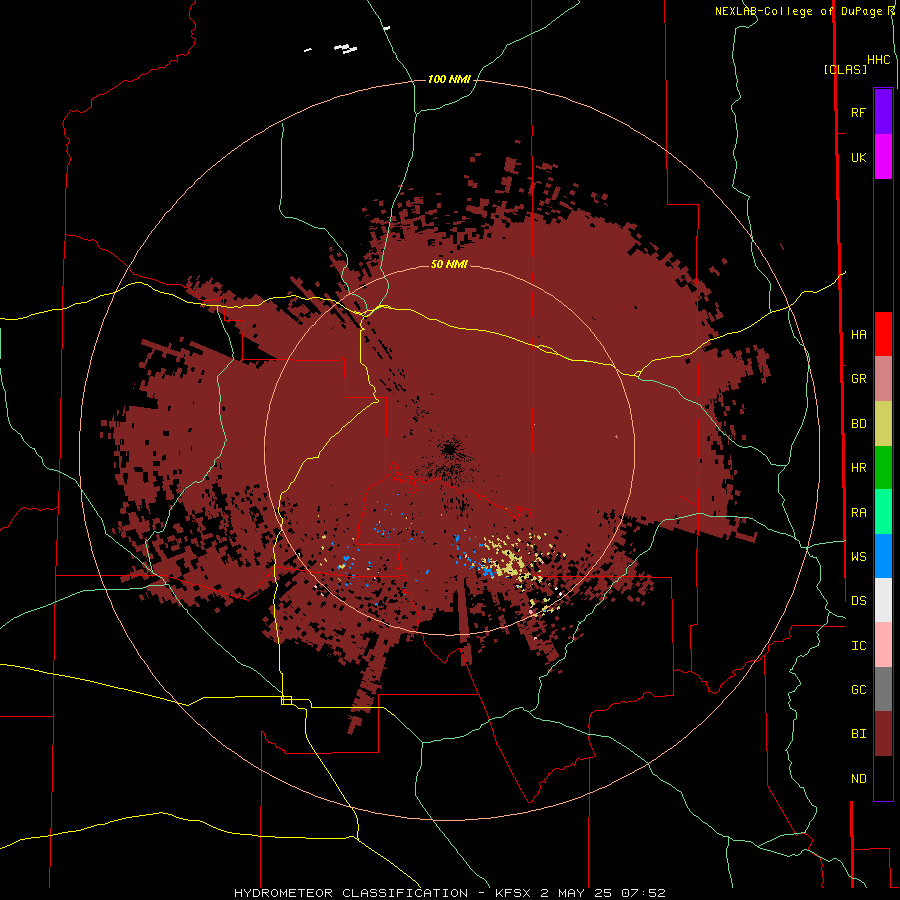Screen dimensions: 900x900
Task: Click the small square highway junction marker
Action: [286, 700]
